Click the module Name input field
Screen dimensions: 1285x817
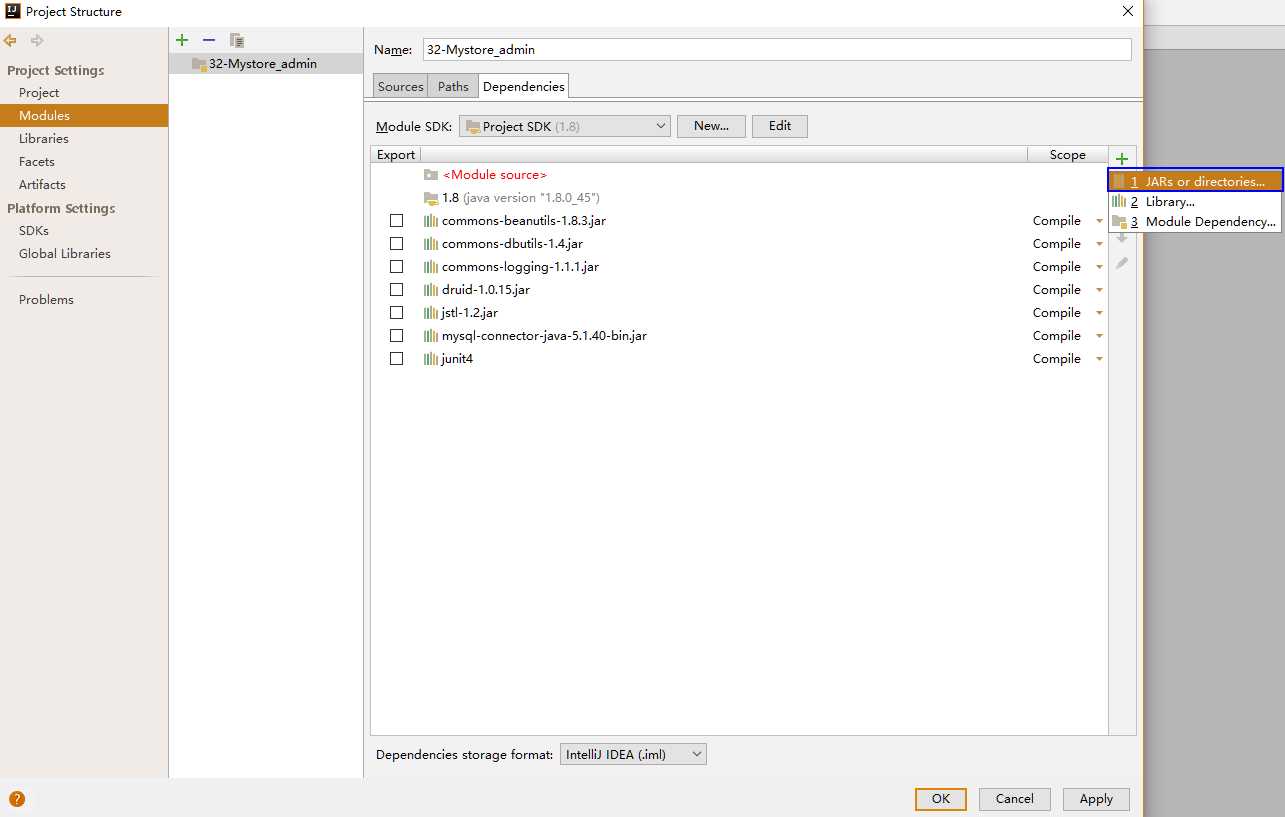[777, 49]
